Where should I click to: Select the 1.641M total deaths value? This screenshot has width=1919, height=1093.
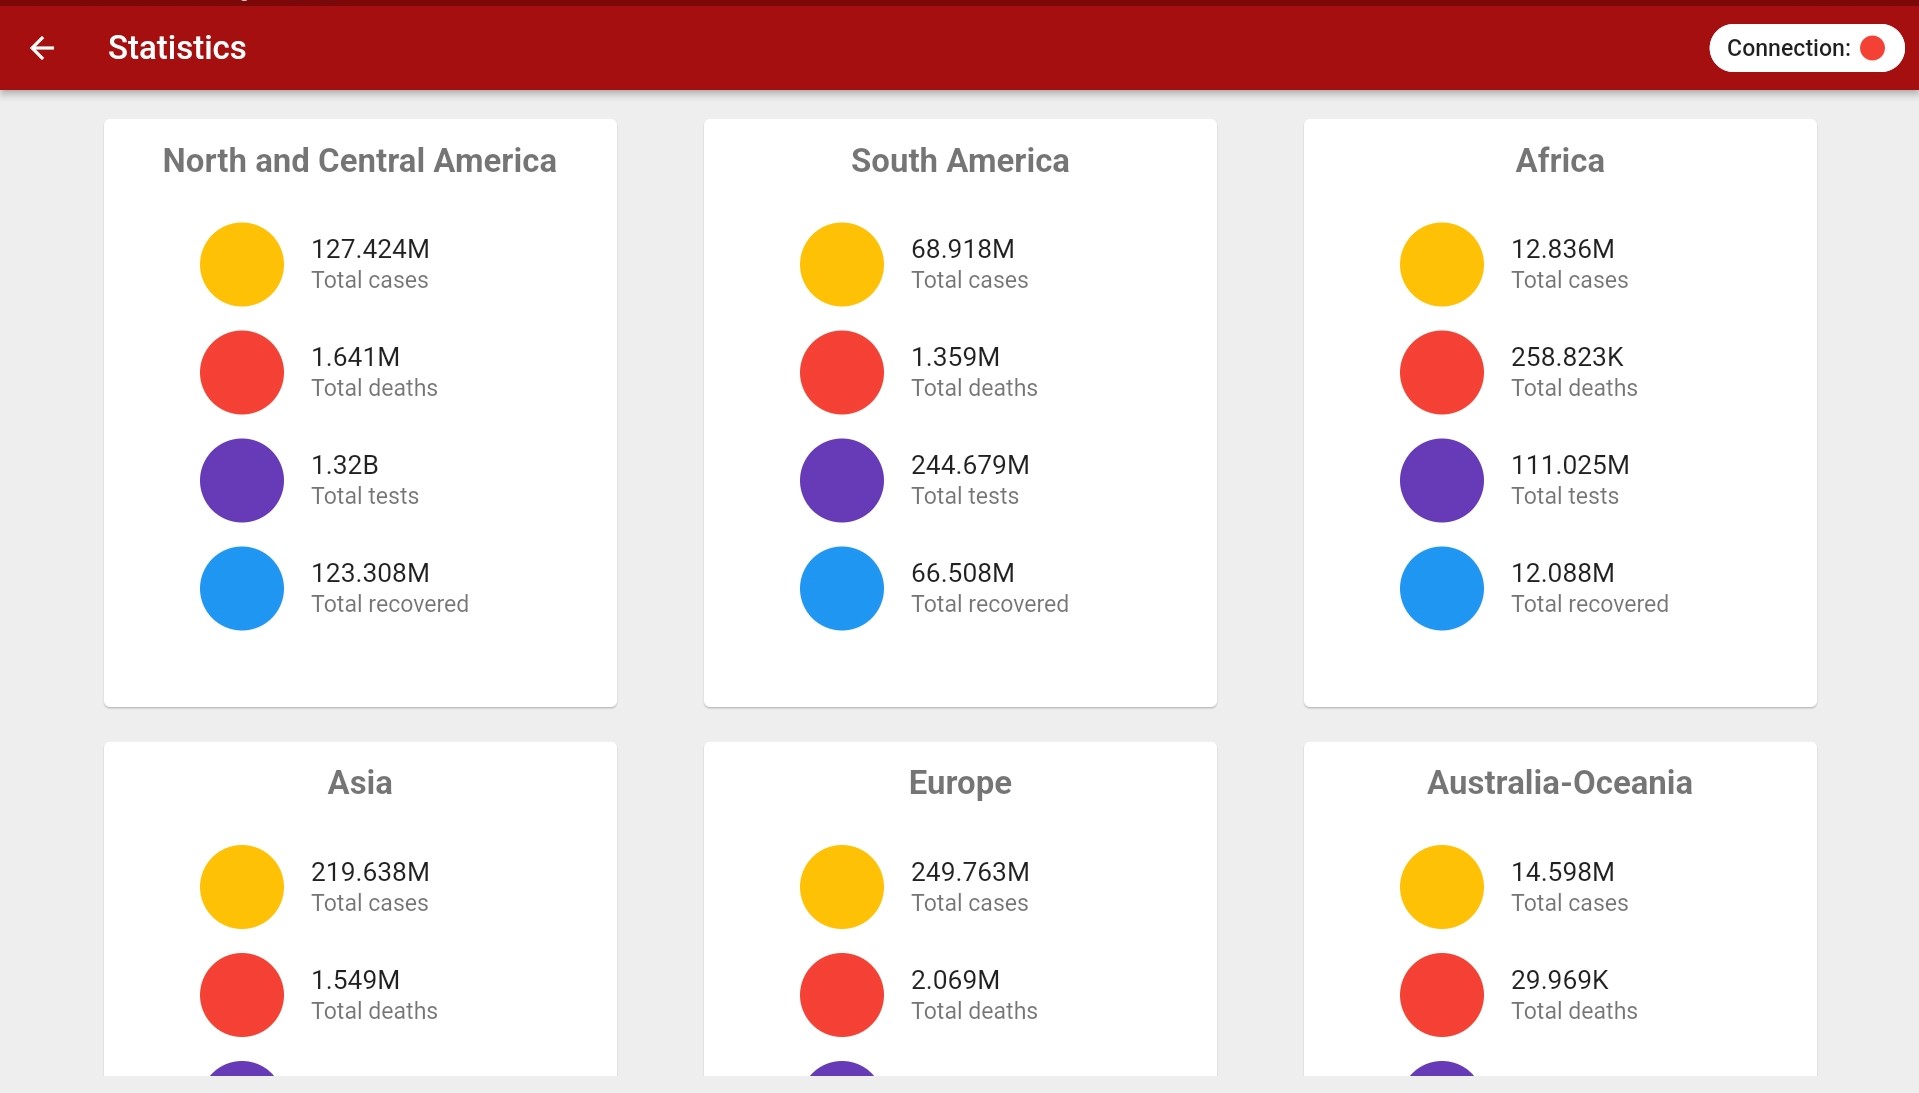click(355, 357)
